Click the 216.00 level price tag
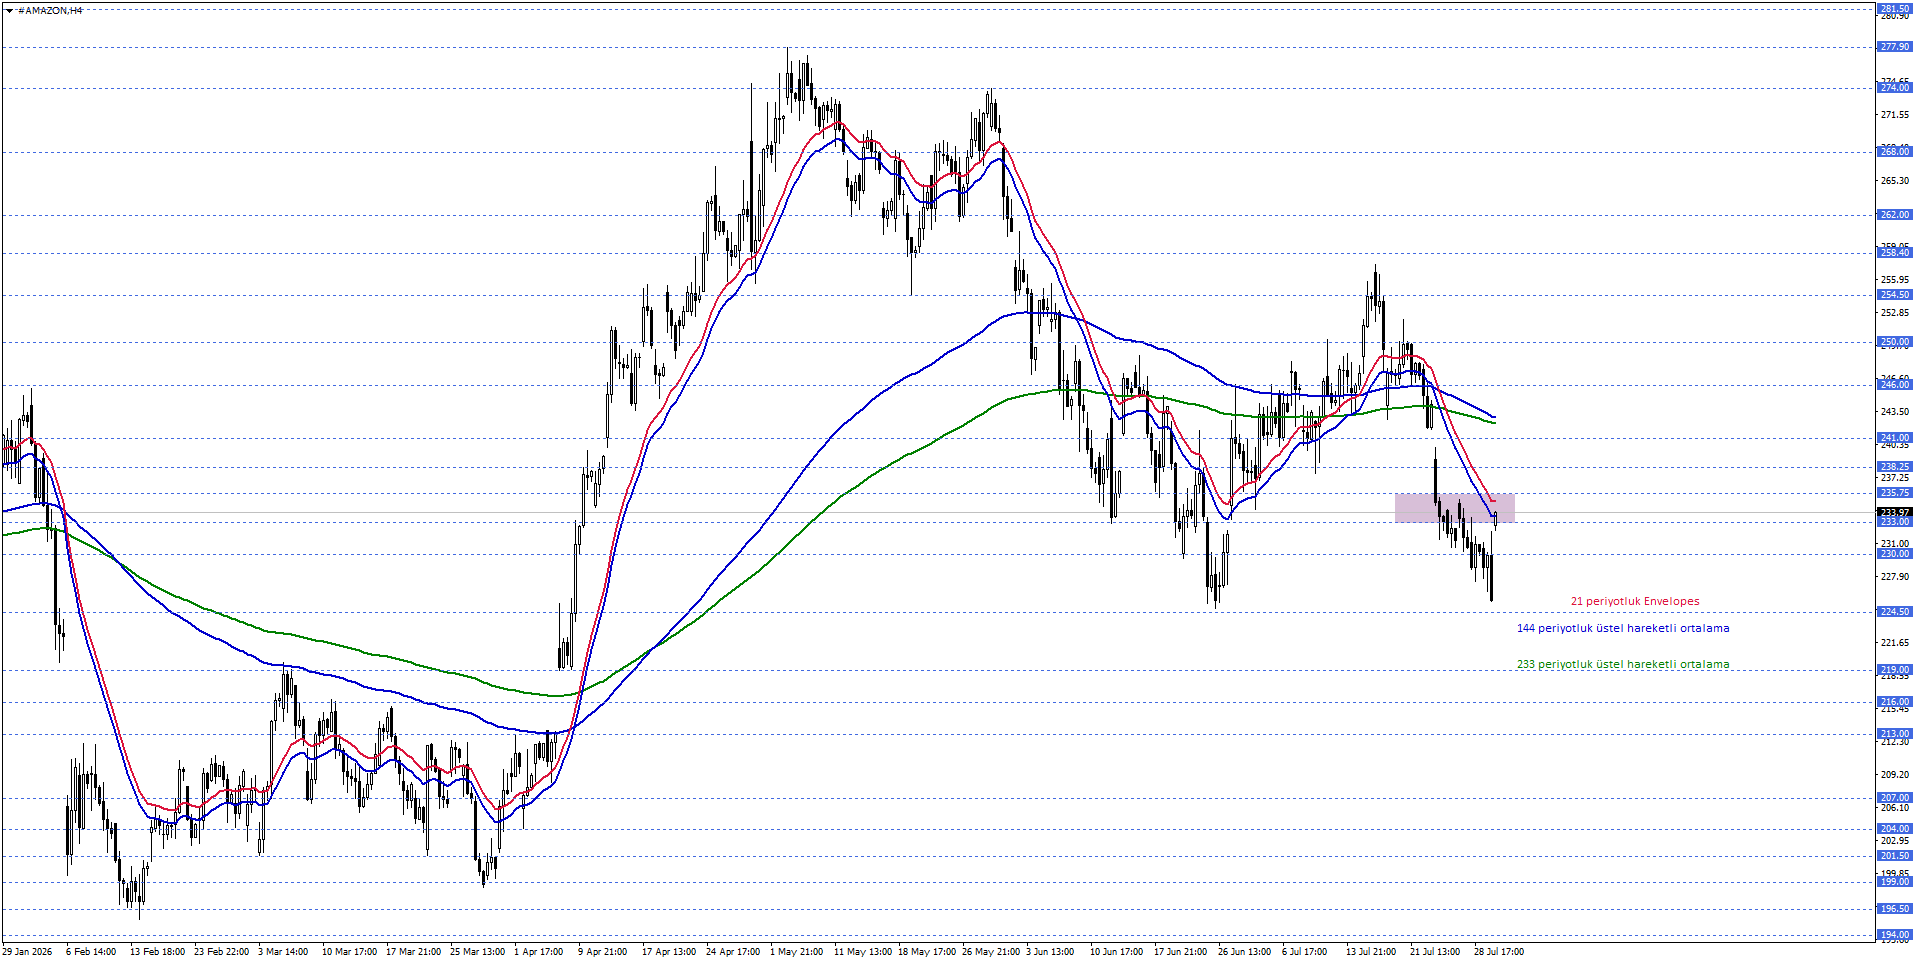This screenshot has height=963, width=1916. point(1895,702)
